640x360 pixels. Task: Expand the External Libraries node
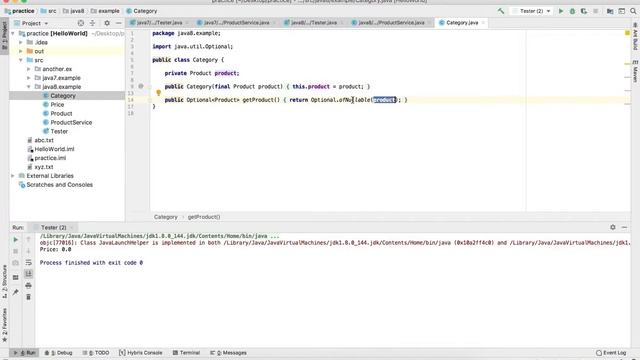coord(13,176)
